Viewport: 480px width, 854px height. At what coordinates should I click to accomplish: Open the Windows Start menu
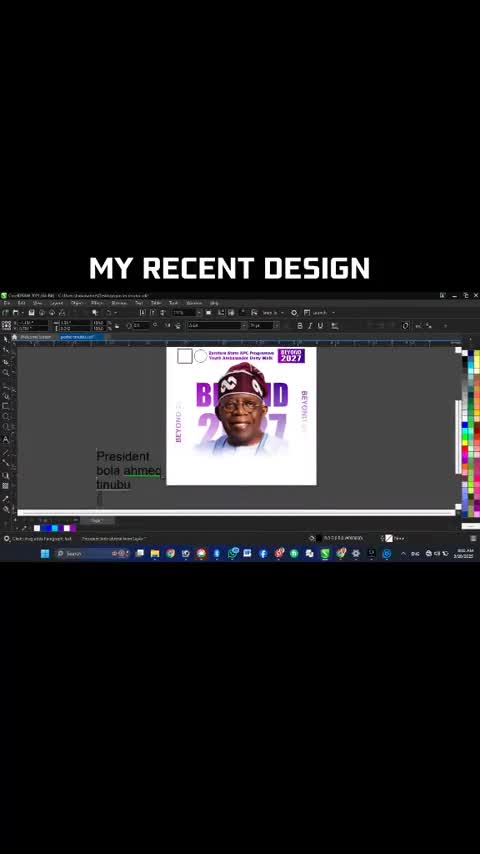45,553
